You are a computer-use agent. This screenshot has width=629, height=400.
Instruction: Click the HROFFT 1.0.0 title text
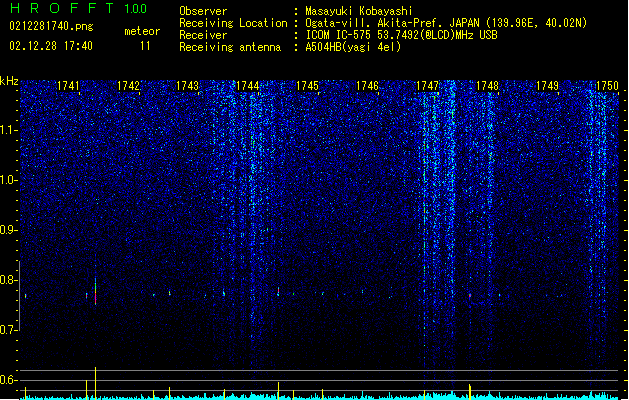(x=79, y=8)
